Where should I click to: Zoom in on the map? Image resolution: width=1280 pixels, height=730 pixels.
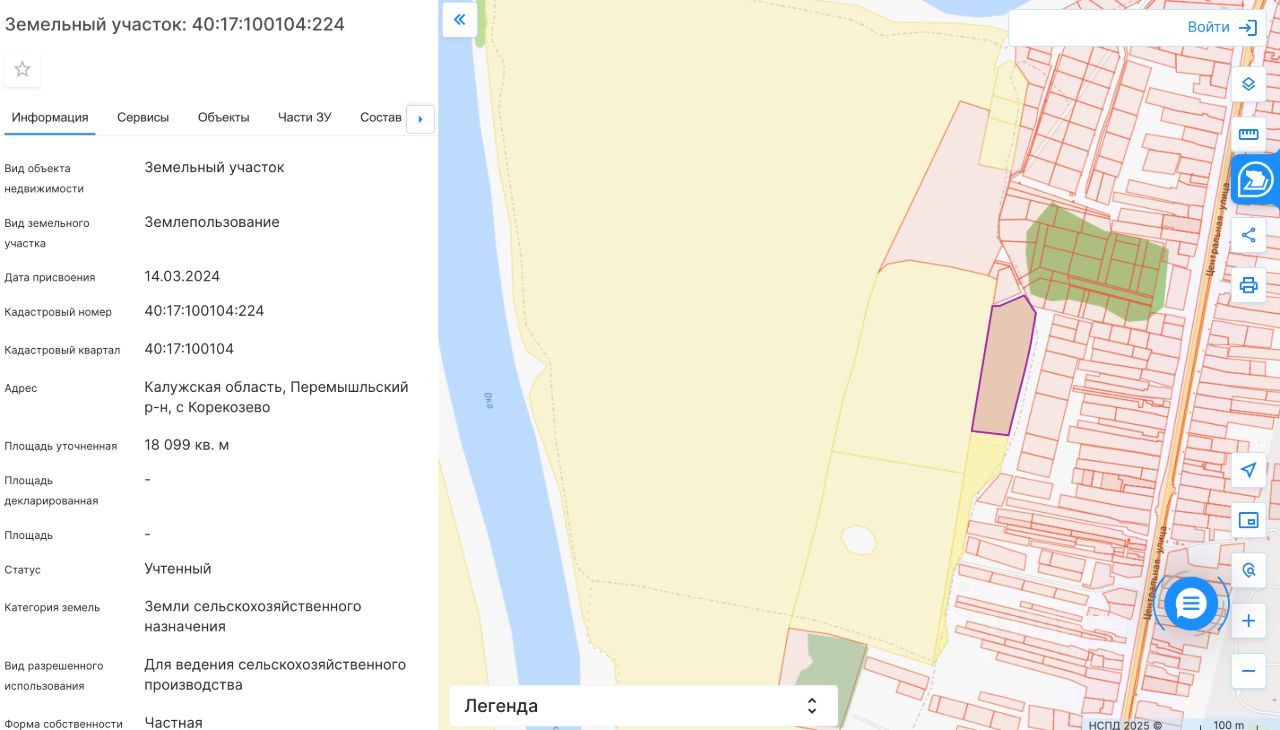1248,621
